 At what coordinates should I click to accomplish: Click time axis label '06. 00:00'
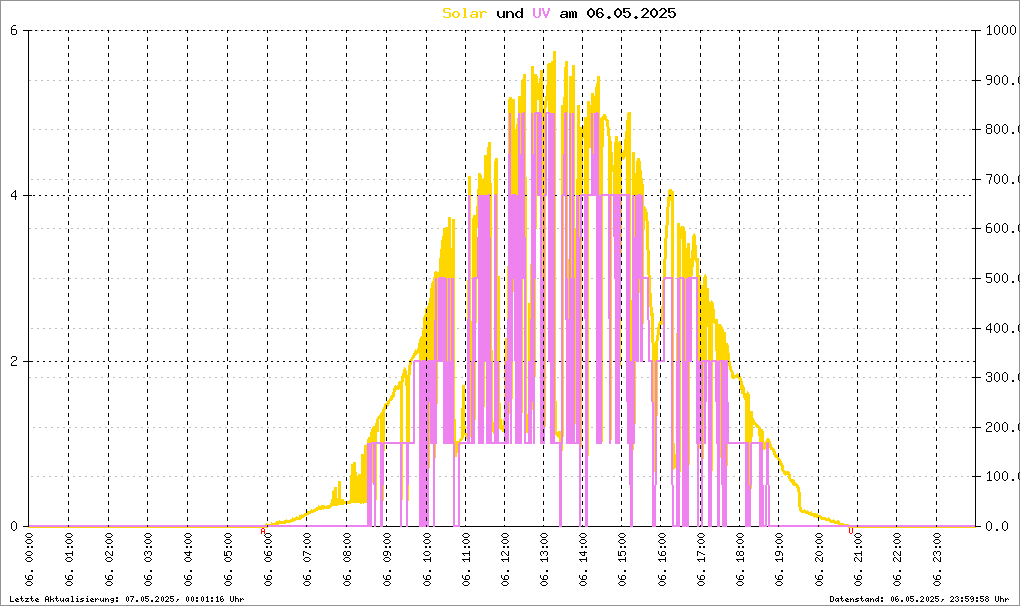point(29,559)
